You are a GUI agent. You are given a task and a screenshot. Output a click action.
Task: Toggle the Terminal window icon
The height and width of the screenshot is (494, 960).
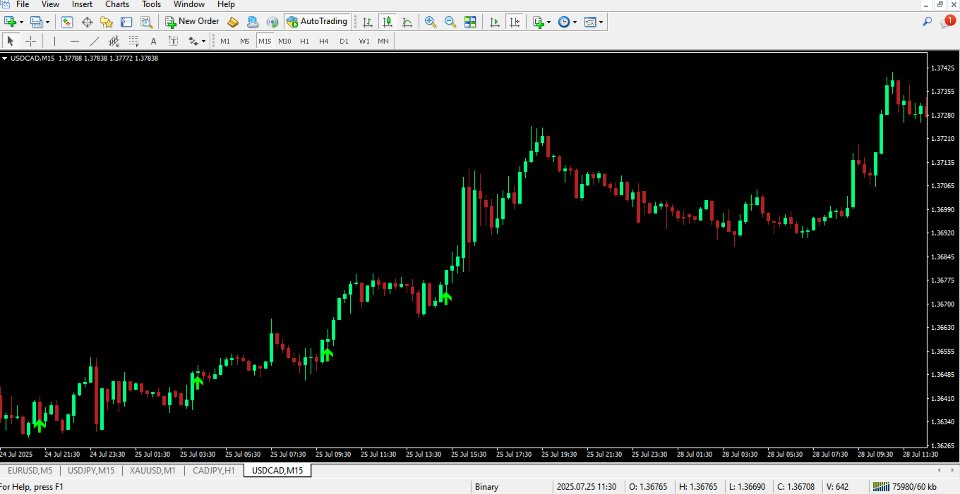126,22
